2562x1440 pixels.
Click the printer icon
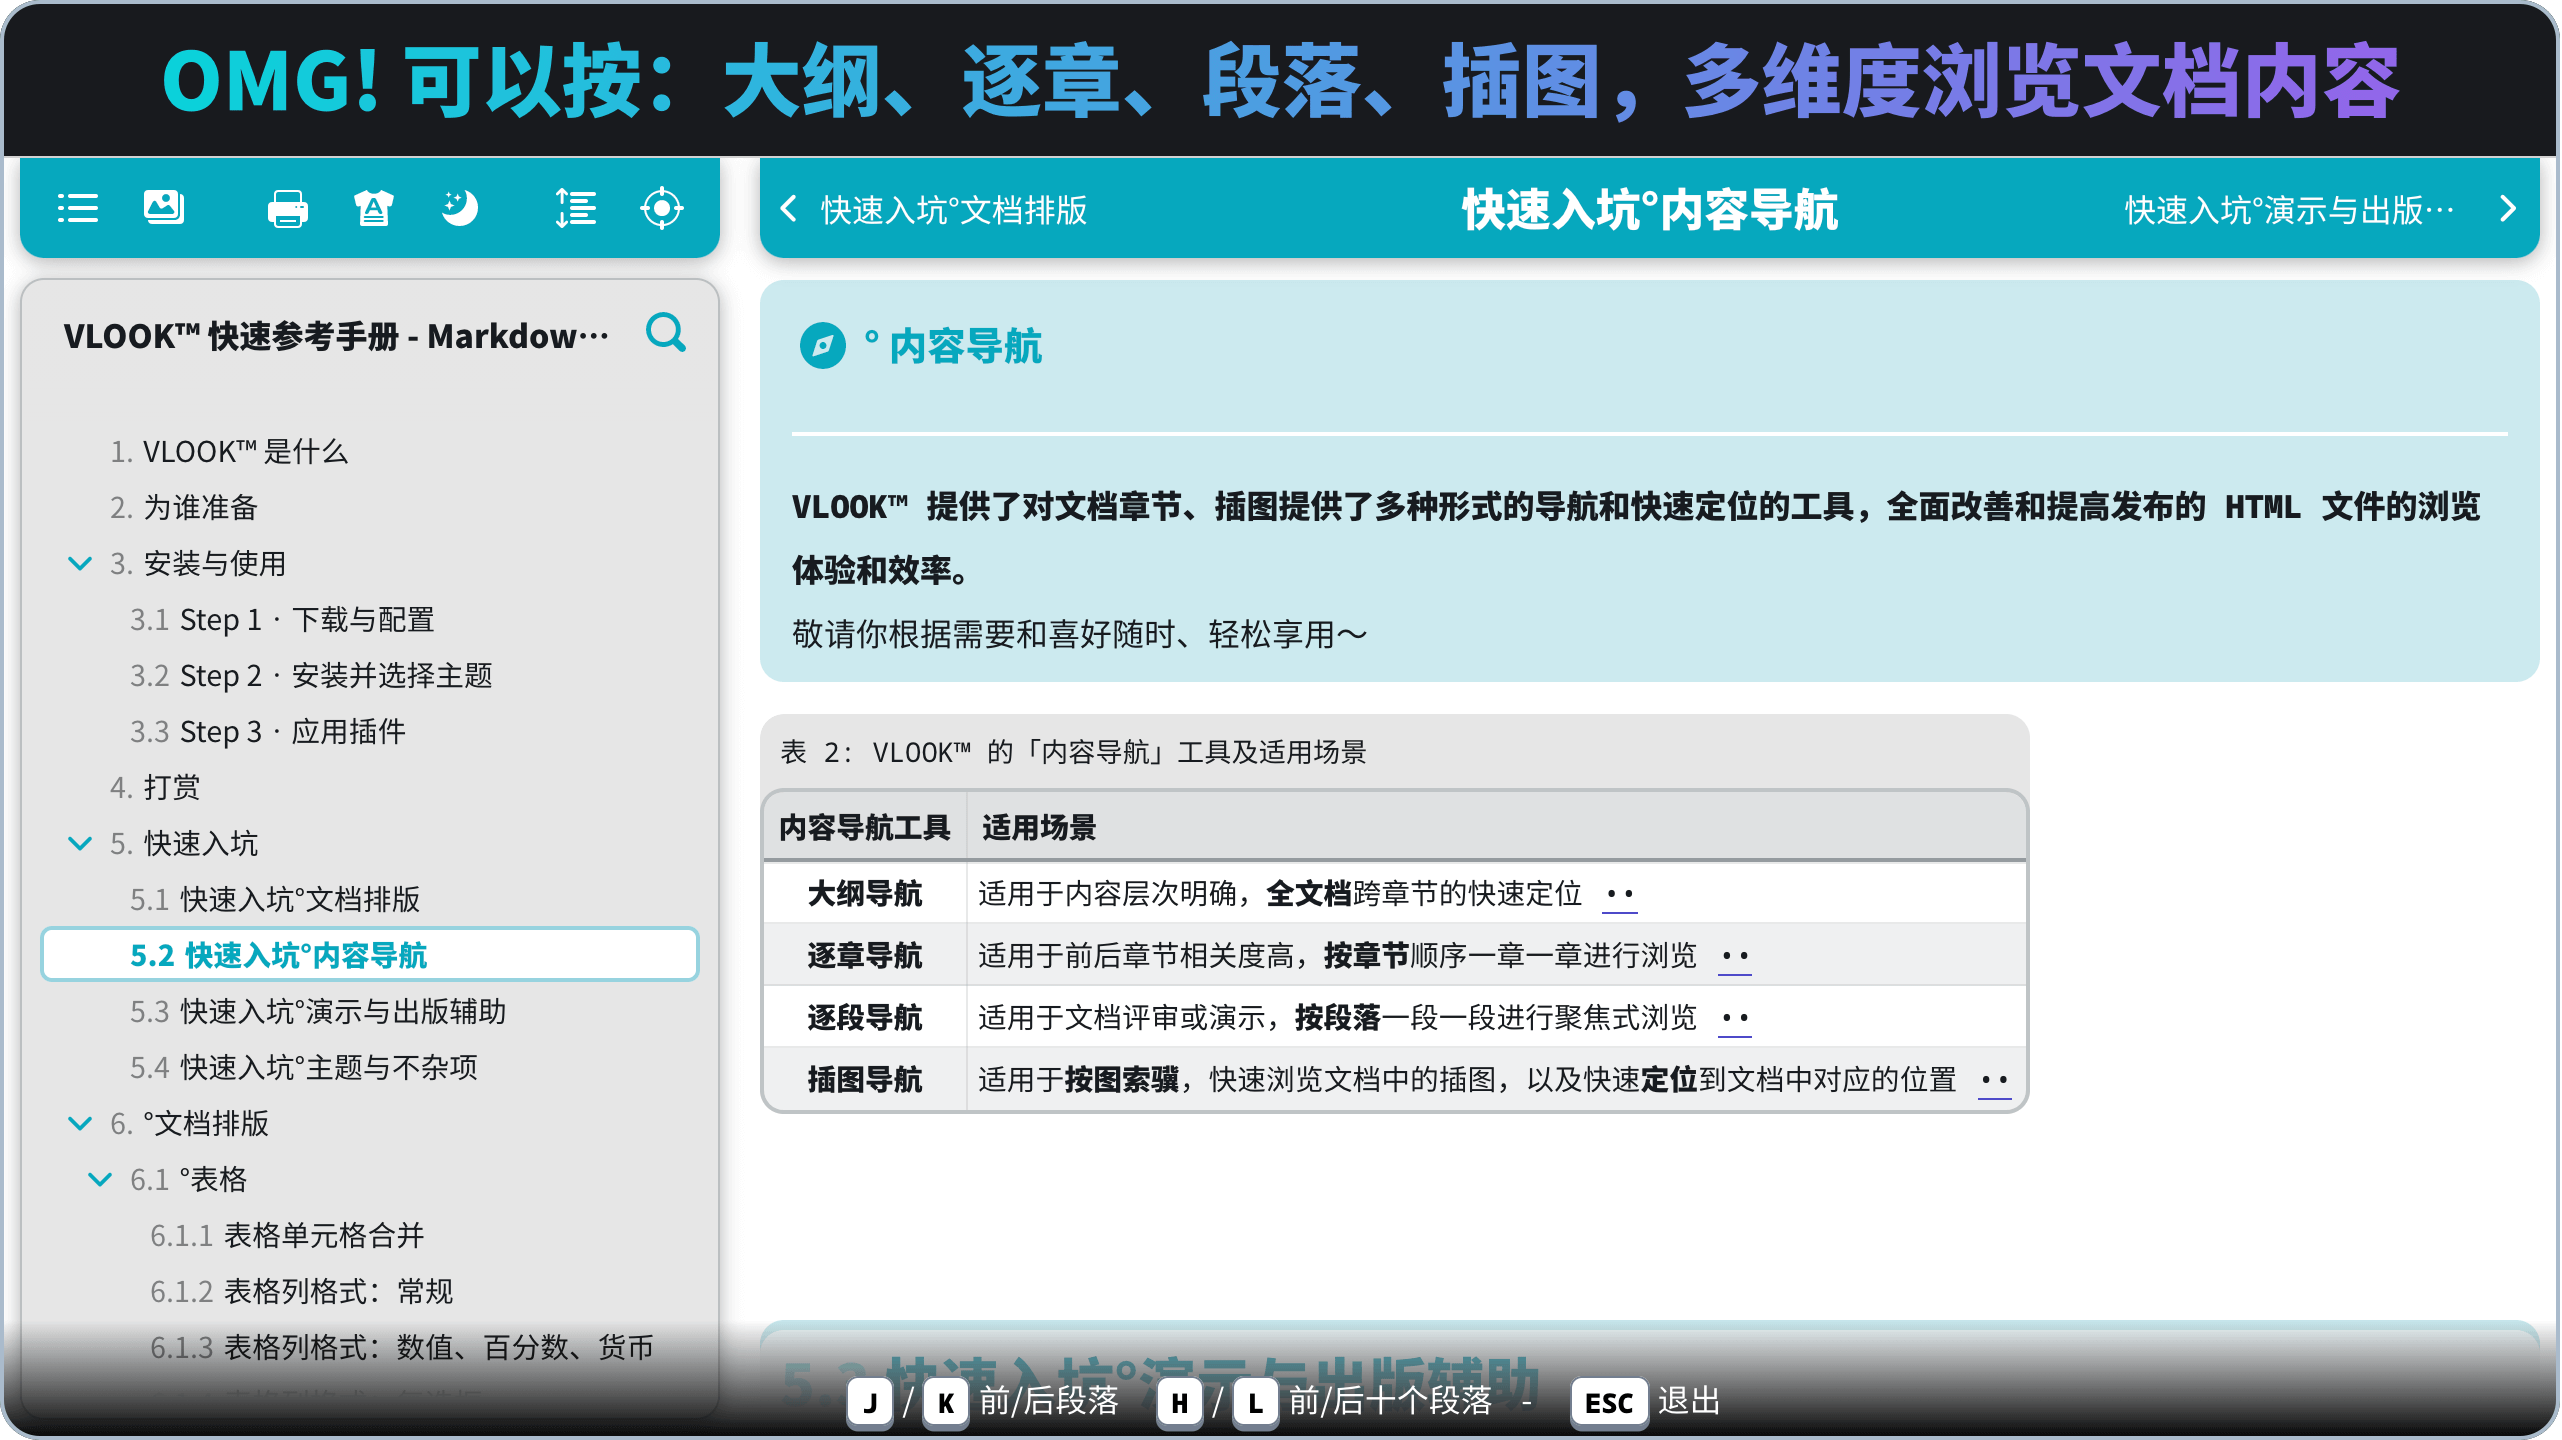pyautogui.click(x=288, y=208)
